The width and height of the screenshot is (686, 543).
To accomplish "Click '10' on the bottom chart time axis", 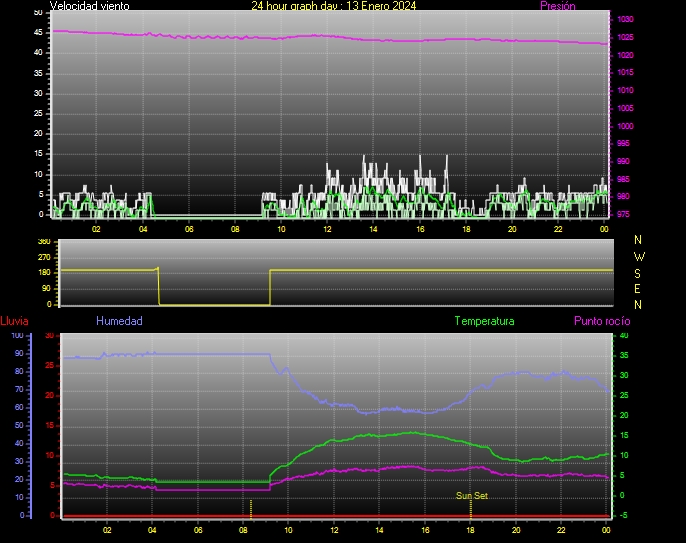I will click(288, 530).
